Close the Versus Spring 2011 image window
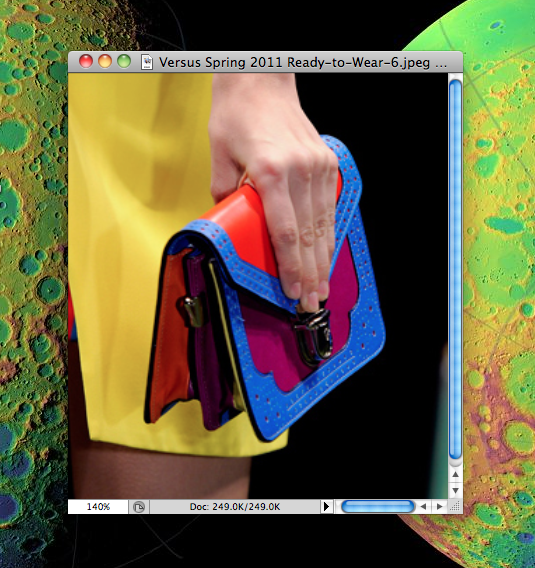 tap(86, 62)
